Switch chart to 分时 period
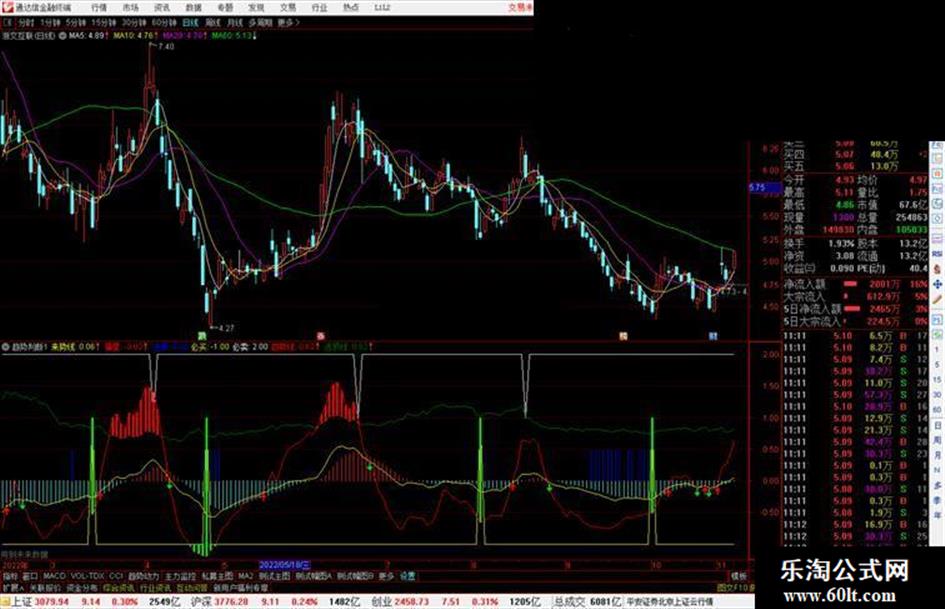The image size is (945, 609). [25, 23]
